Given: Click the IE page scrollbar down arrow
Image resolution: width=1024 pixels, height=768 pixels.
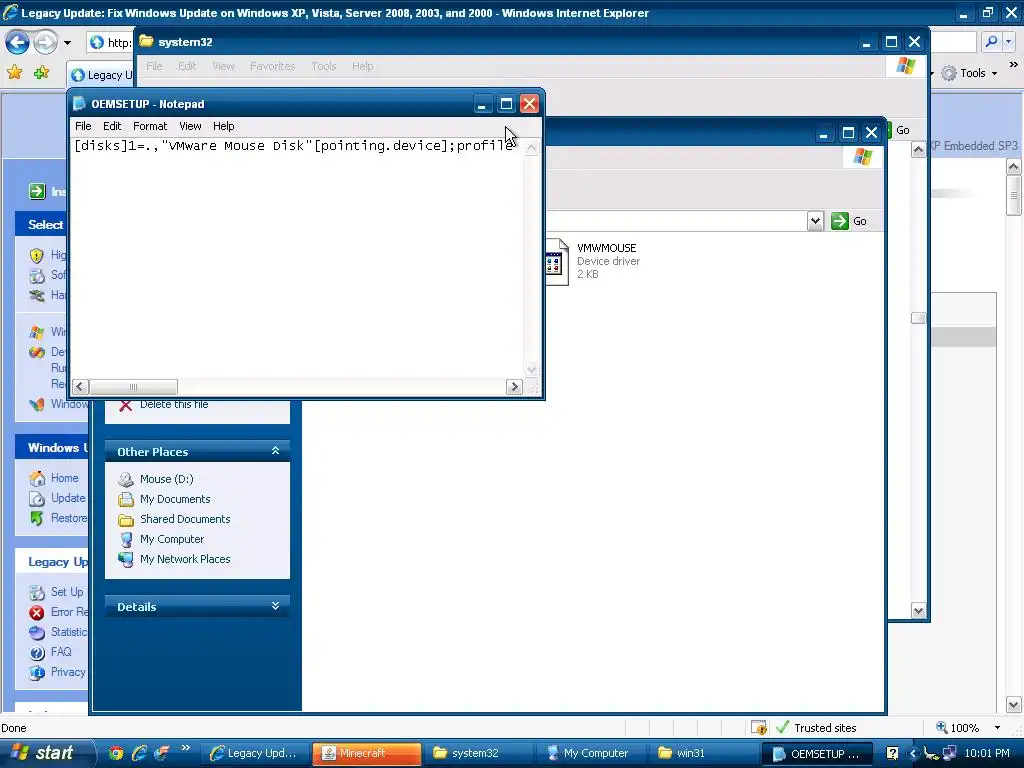Looking at the screenshot, I should coord(1014,705).
